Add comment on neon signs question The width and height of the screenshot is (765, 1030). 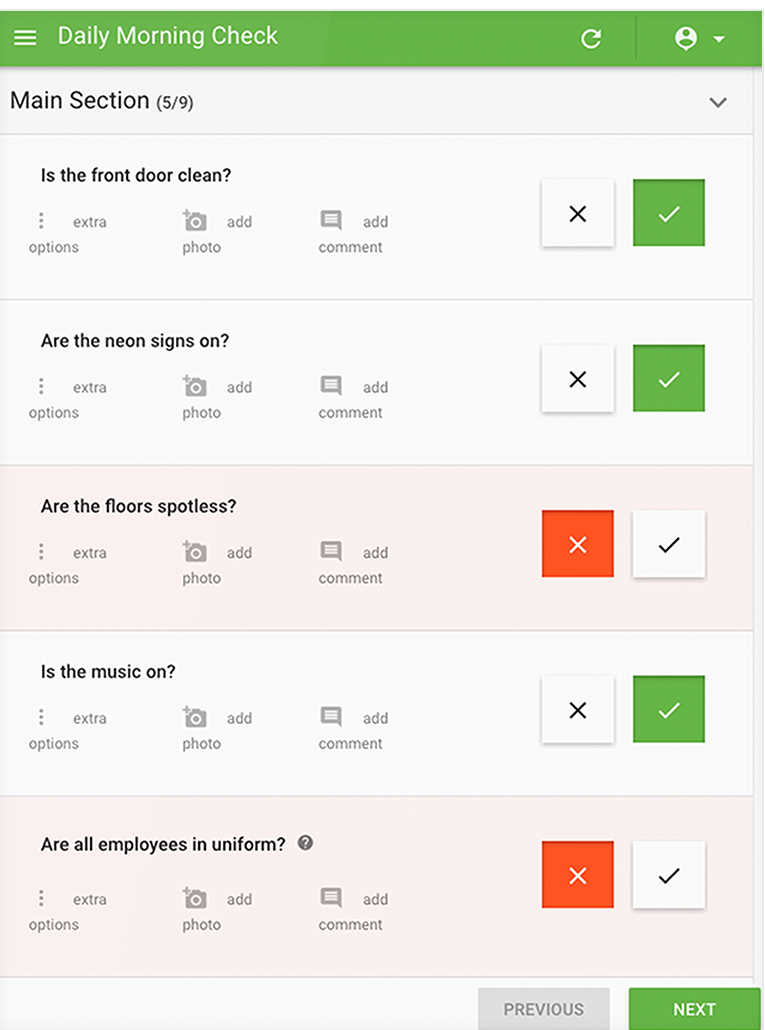pyautogui.click(x=331, y=386)
